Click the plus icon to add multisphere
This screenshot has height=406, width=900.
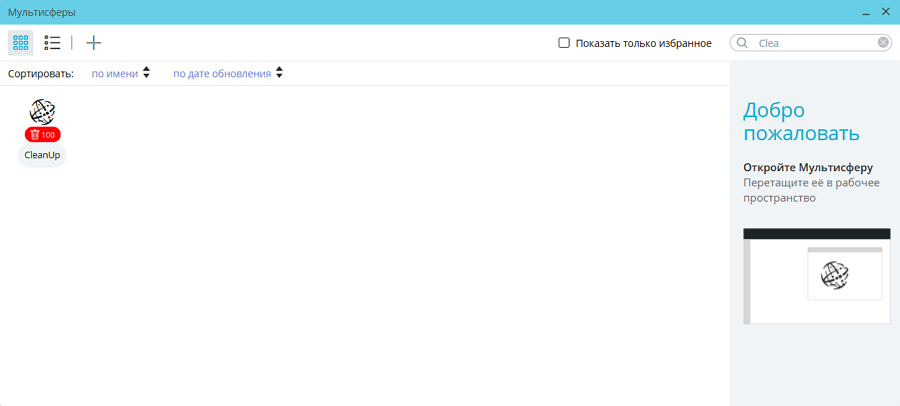point(93,43)
